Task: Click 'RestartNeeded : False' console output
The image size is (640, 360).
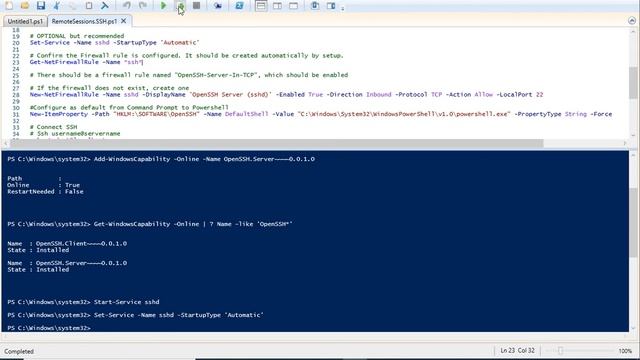Action: [x=45, y=191]
